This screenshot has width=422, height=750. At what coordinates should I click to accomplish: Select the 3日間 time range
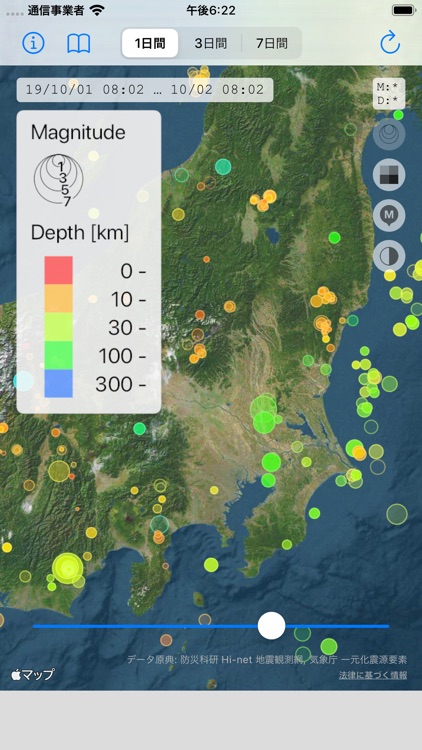coord(211,44)
